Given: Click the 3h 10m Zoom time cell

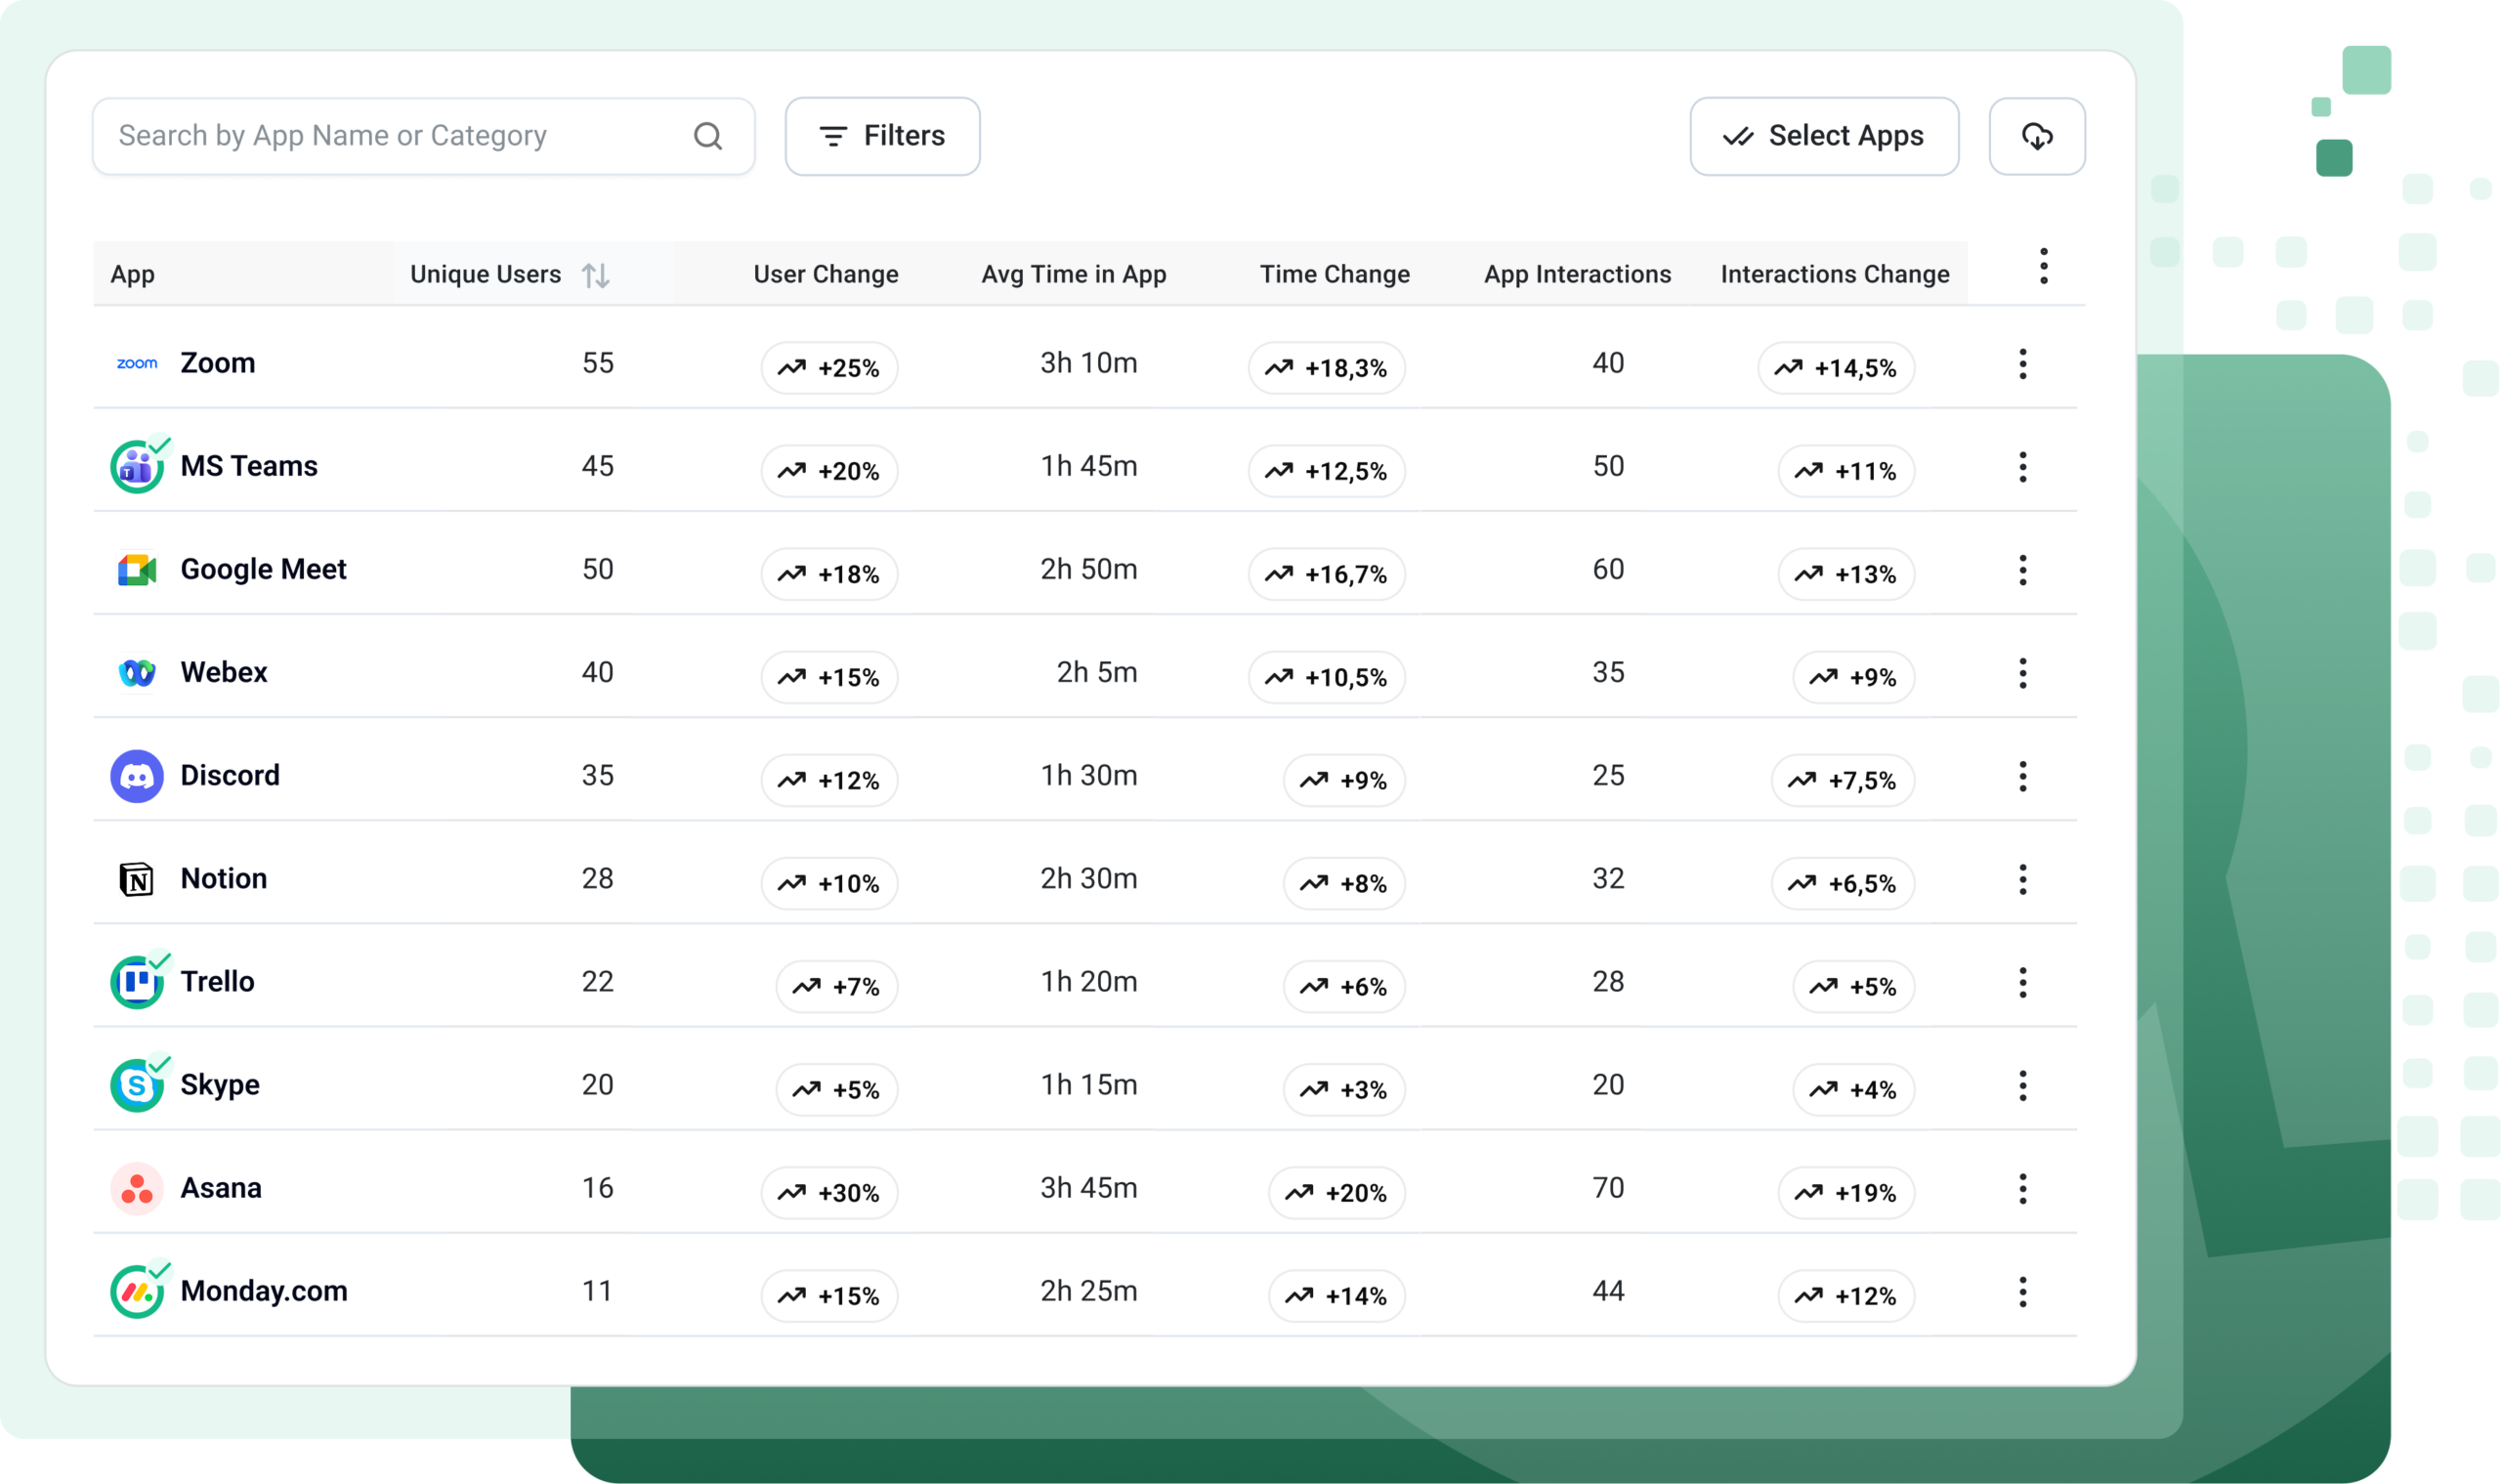Looking at the screenshot, I should coord(1089,363).
